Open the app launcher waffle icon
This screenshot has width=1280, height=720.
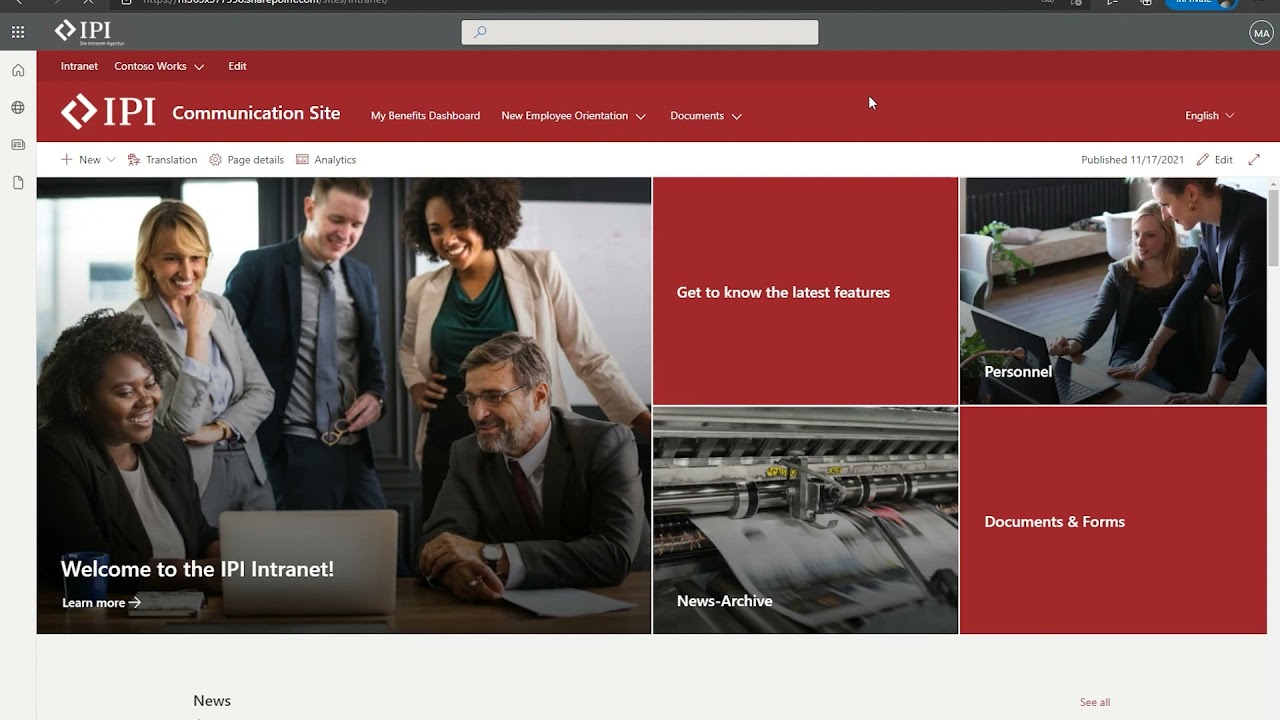pos(18,32)
